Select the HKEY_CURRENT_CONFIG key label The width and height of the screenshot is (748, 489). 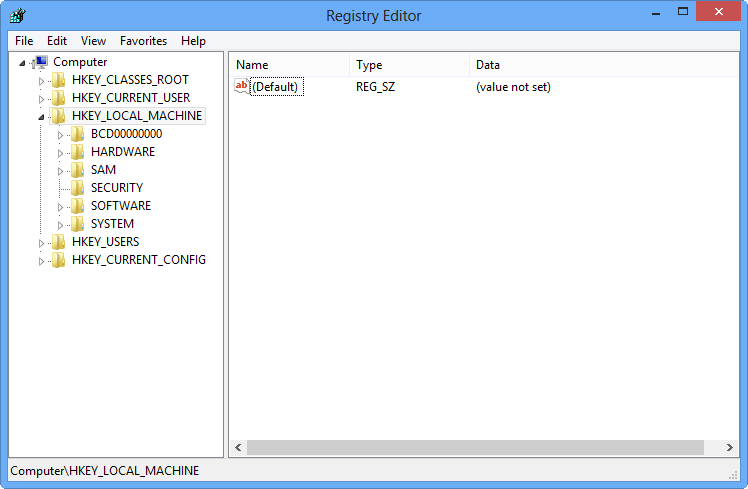point(139,260)
